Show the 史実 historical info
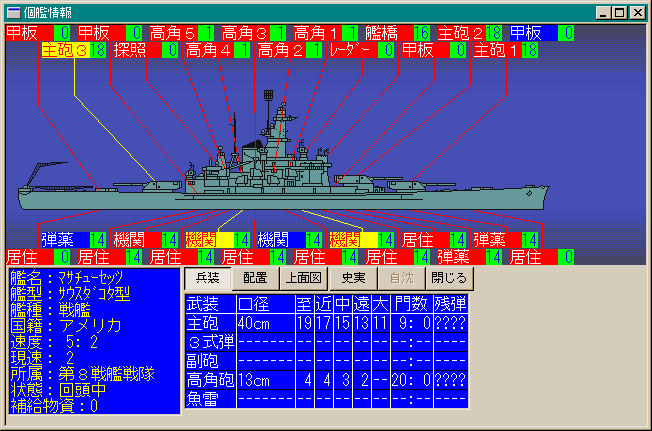 tap(352, 278)
